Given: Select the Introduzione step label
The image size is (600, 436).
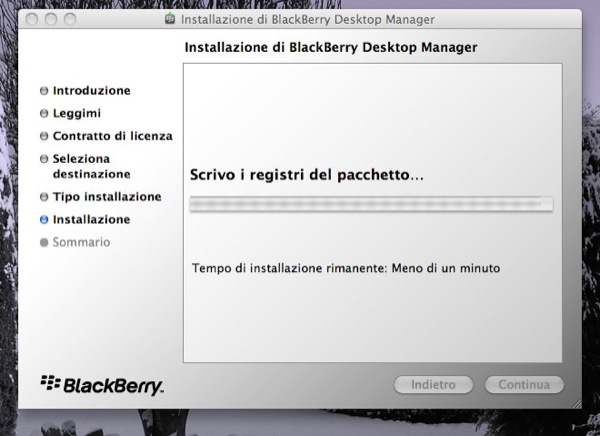Looking at the screenshot, I should click(x=91, y=91).
